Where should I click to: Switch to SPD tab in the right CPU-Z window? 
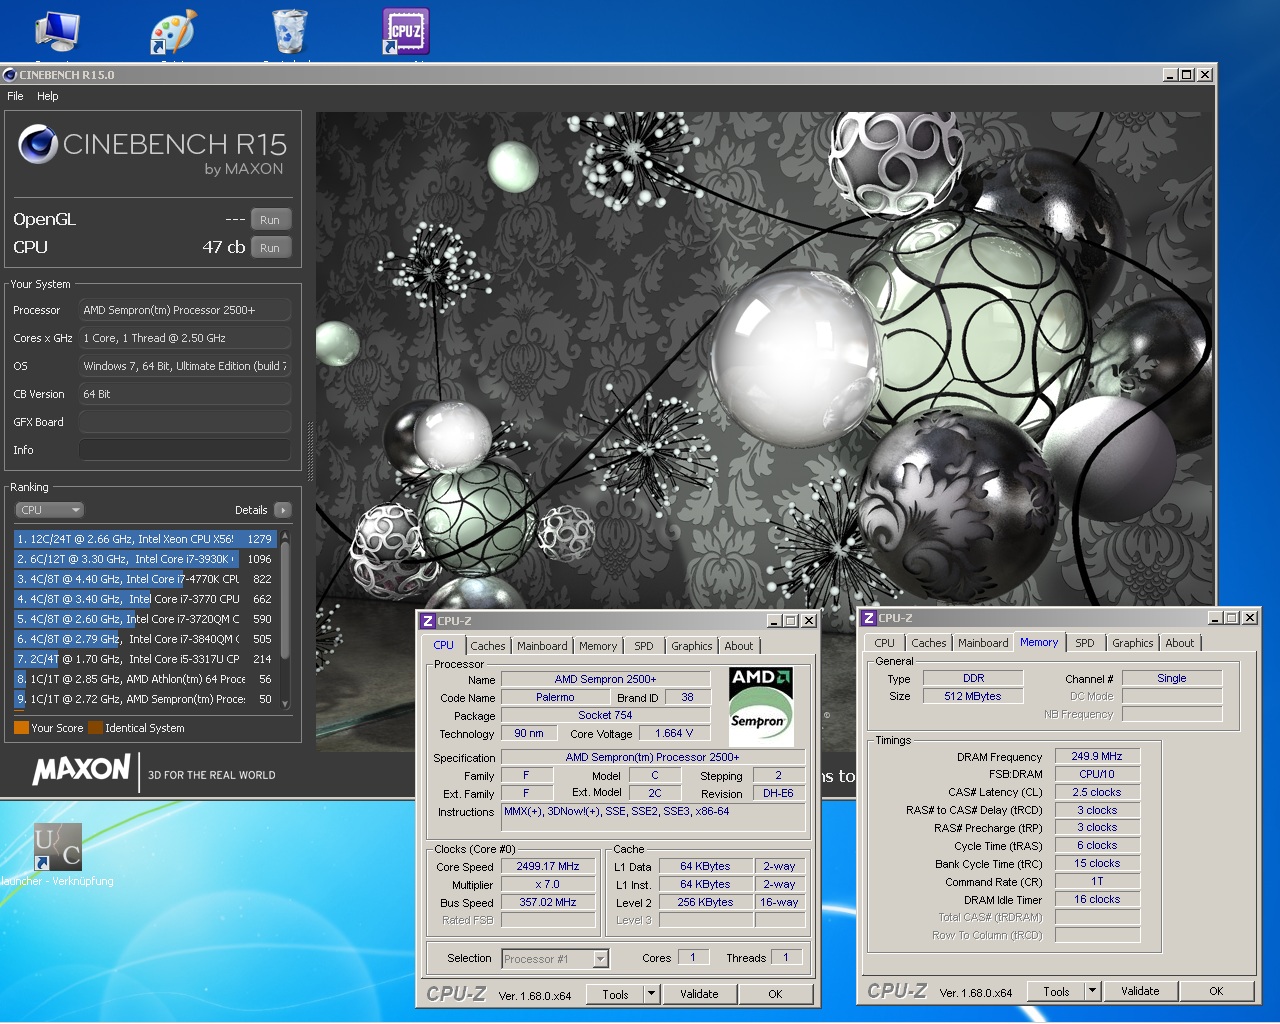(1085, 643)
